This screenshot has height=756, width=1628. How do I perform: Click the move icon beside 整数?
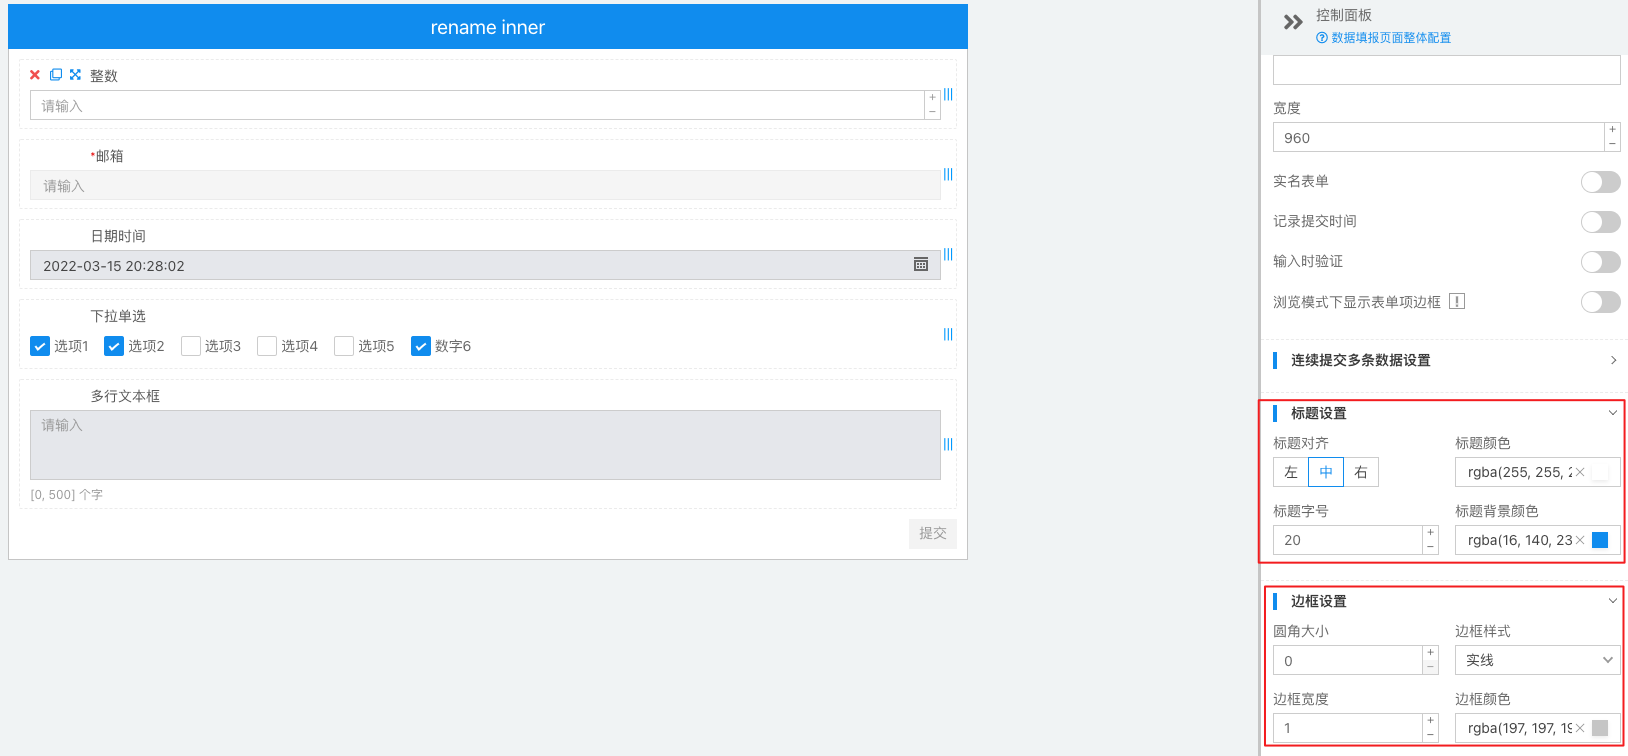(75, 75)
